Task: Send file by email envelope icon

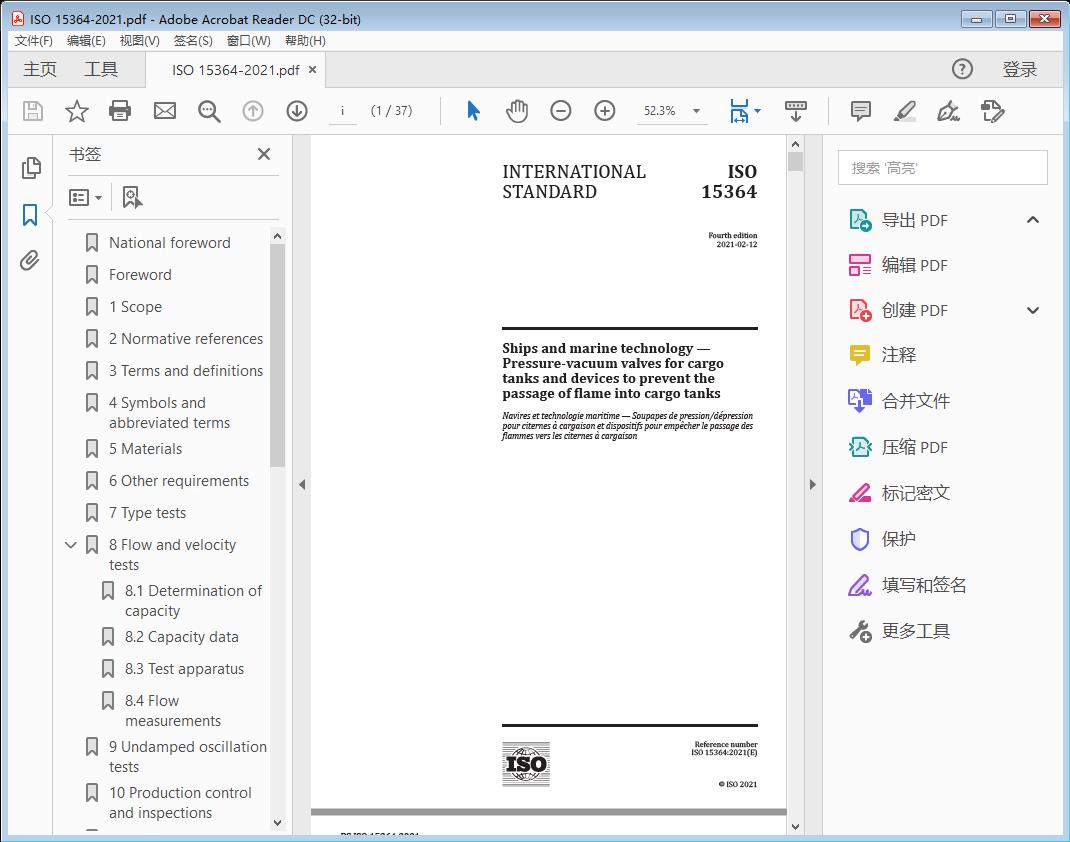Action: pyautogui.click(x=165, y=111)
